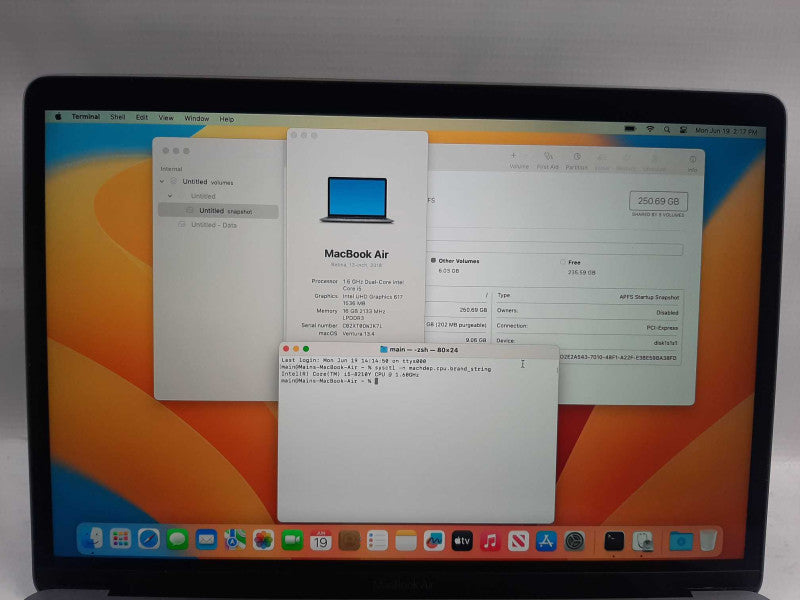Open the Edit menu
Viewport: 800px width, 600px height.
tap(142, 117)
